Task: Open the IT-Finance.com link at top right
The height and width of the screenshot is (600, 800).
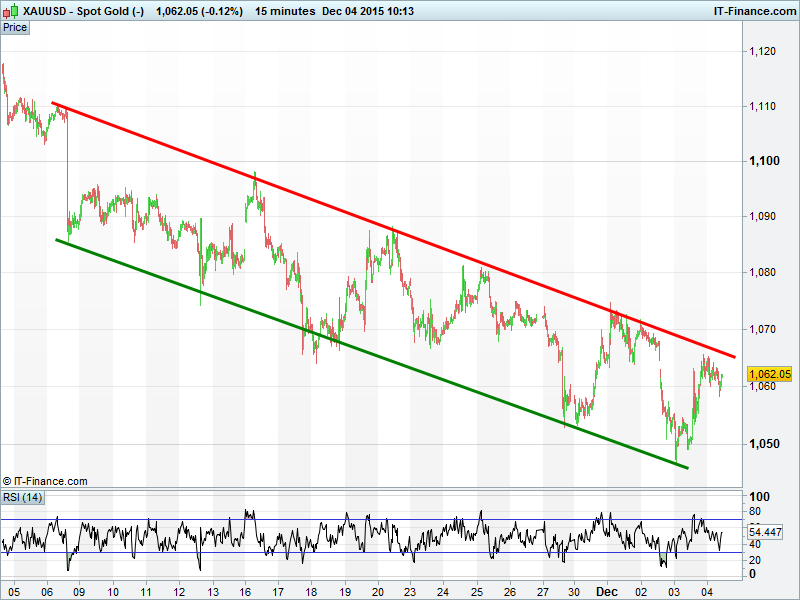Action: pos(753,11)
